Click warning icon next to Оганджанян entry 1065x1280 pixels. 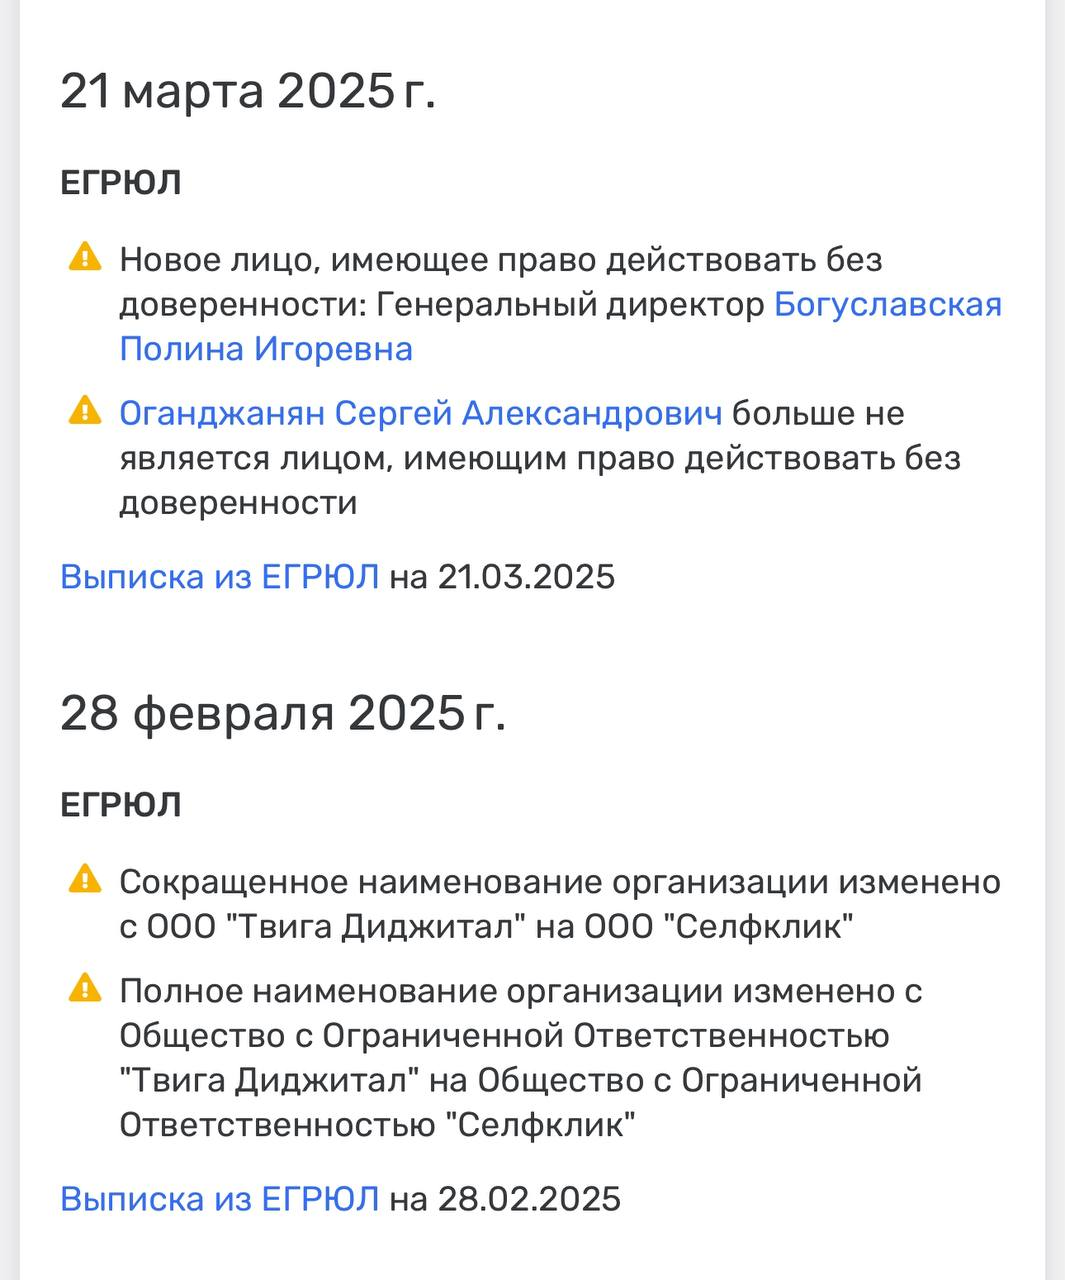85,411
